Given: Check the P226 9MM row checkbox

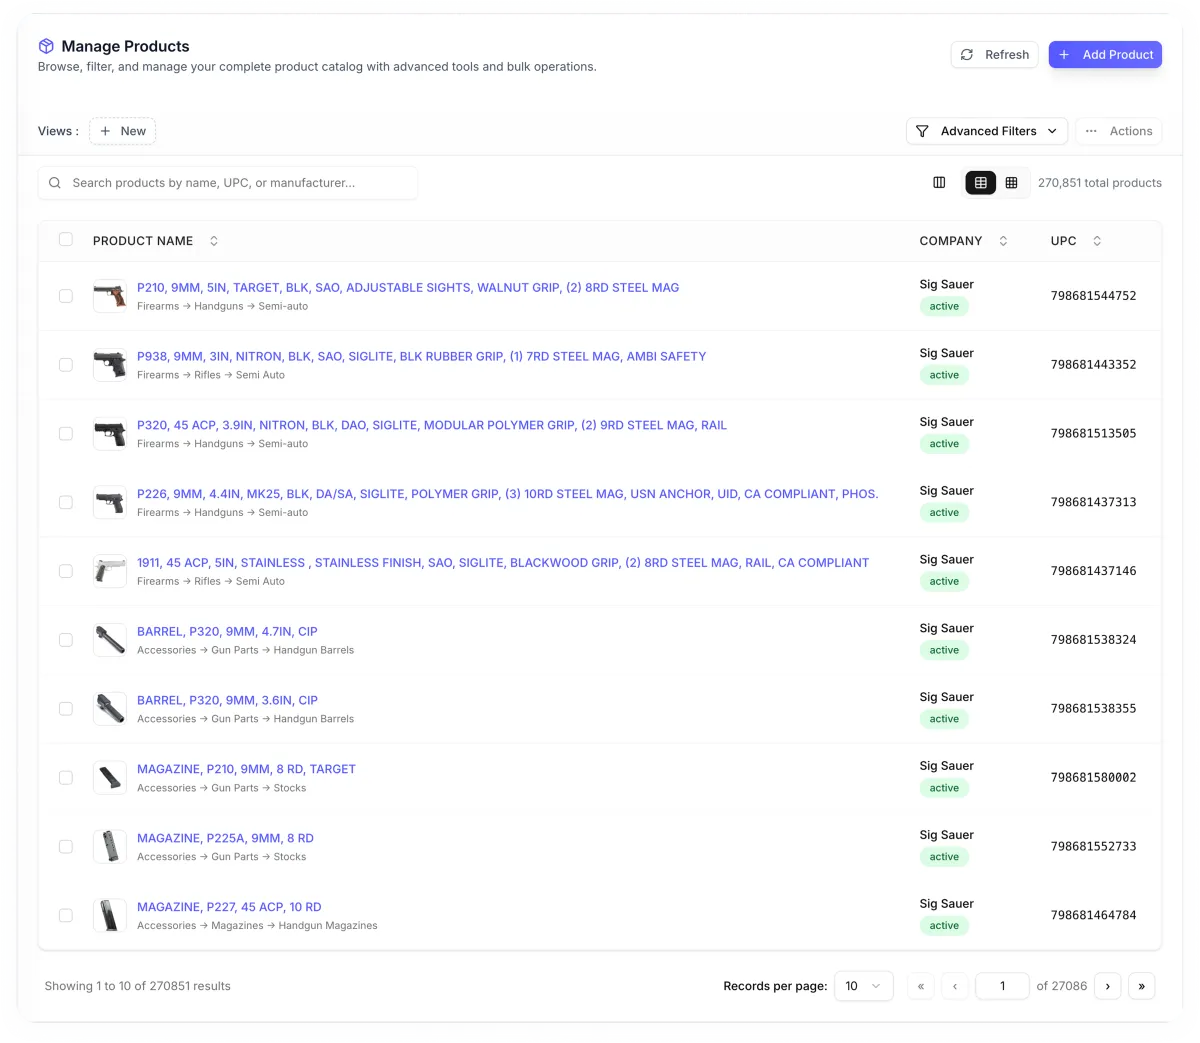Looking at the screenshot, I should 66,502.
